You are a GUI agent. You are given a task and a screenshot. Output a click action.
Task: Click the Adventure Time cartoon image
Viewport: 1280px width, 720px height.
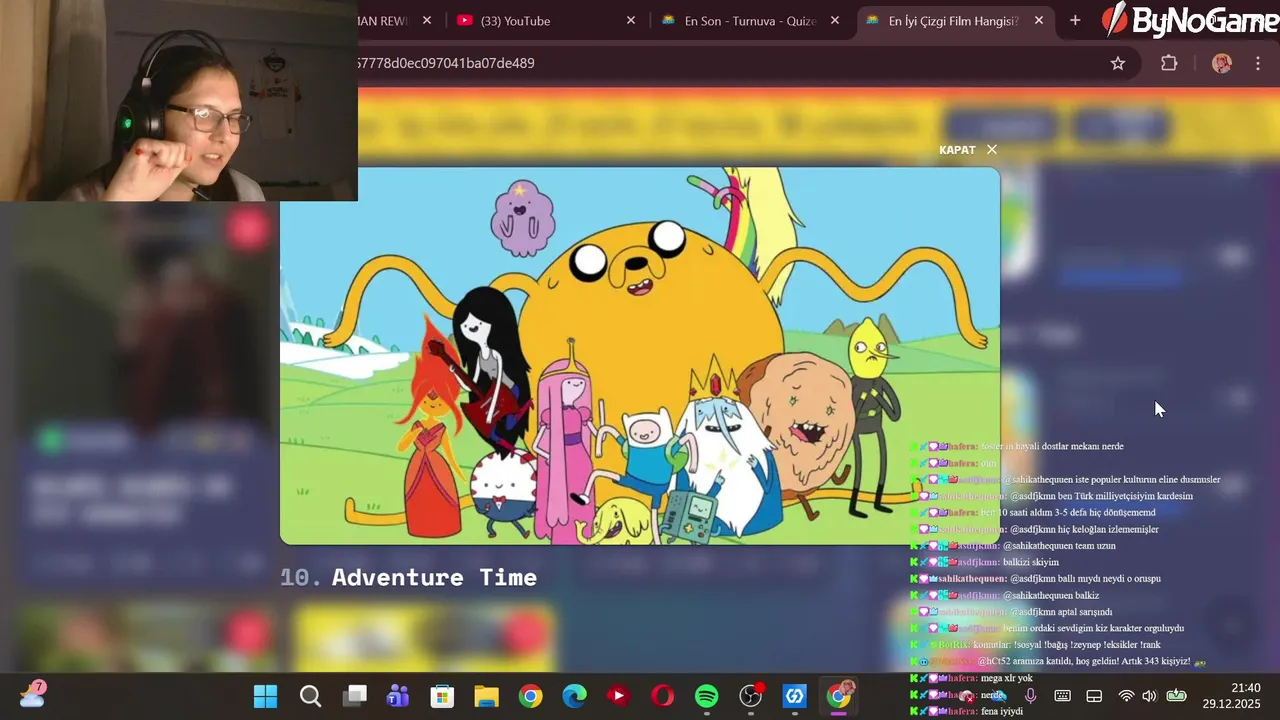[x=640, y=356]
